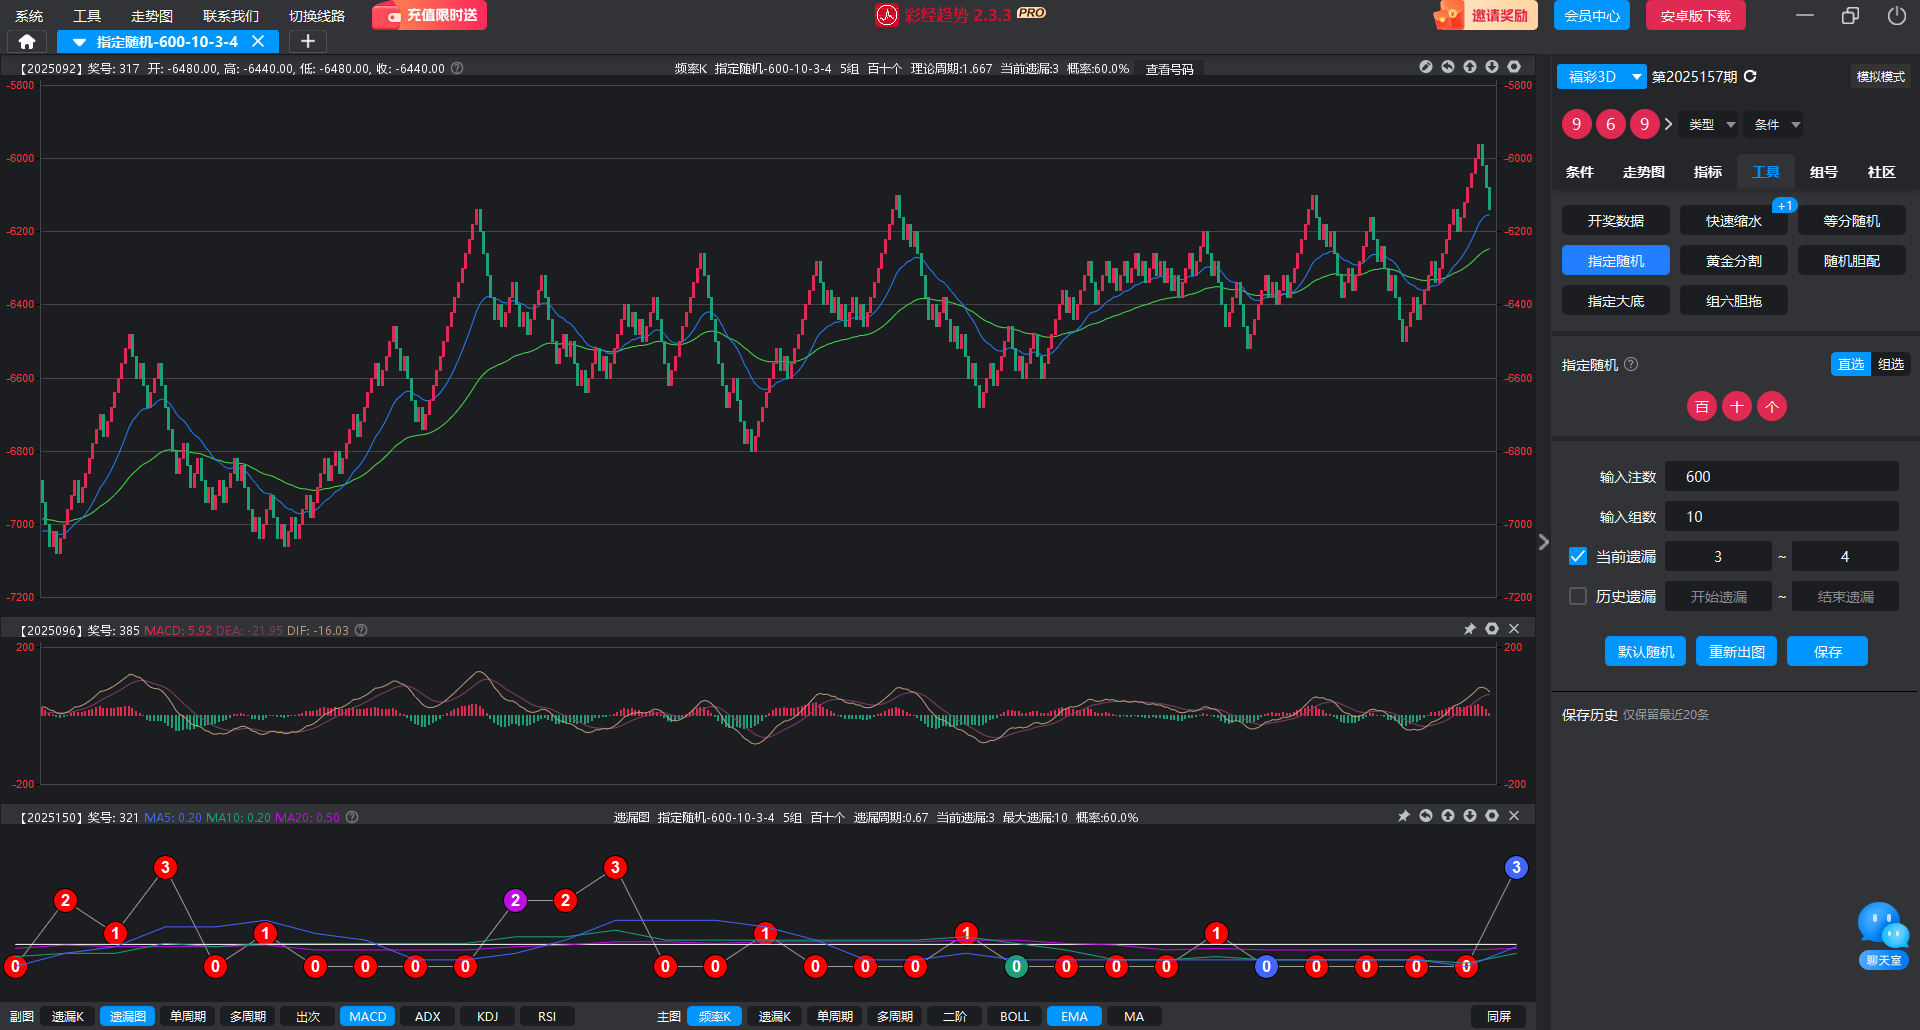
Task: Expand arrow after the 9 6 9 balls
Action: point(1668,124)
